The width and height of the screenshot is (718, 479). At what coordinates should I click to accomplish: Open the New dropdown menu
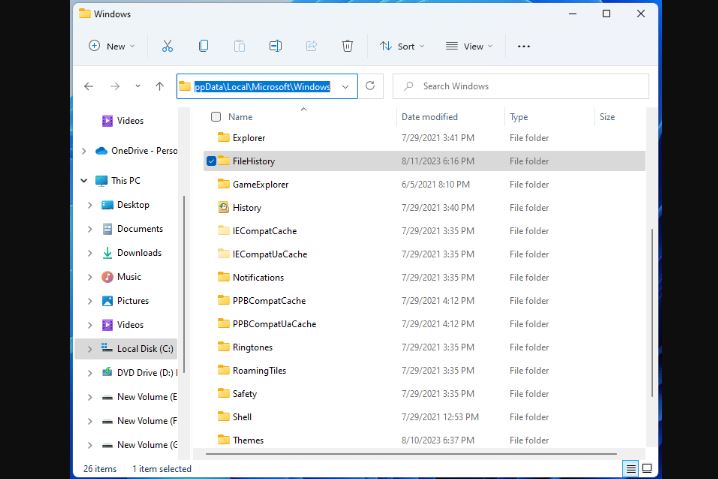tap(112, 46)
